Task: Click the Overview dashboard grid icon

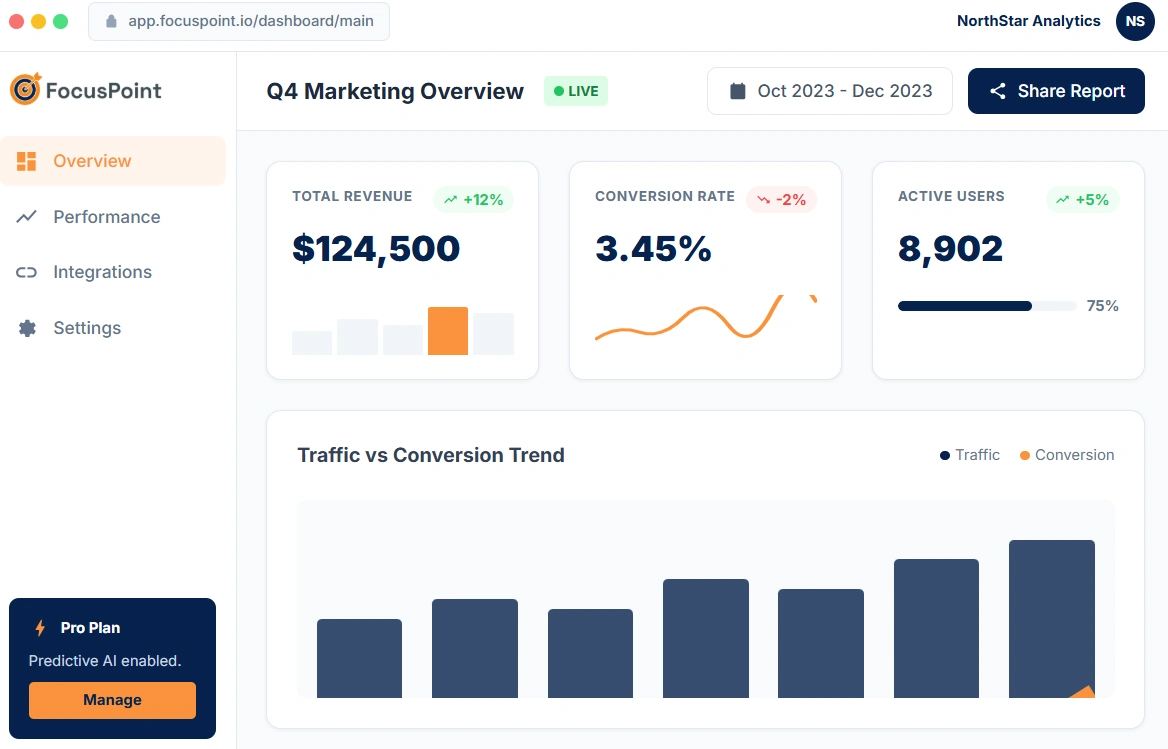Action: click(27, 161)
